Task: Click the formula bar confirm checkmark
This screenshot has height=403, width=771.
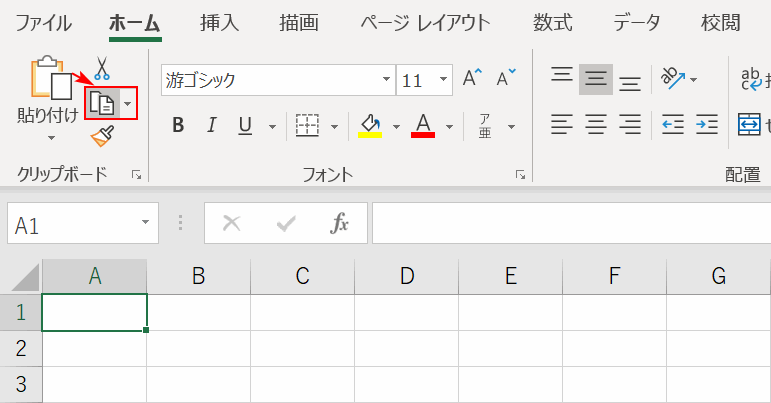Action: 286,224
